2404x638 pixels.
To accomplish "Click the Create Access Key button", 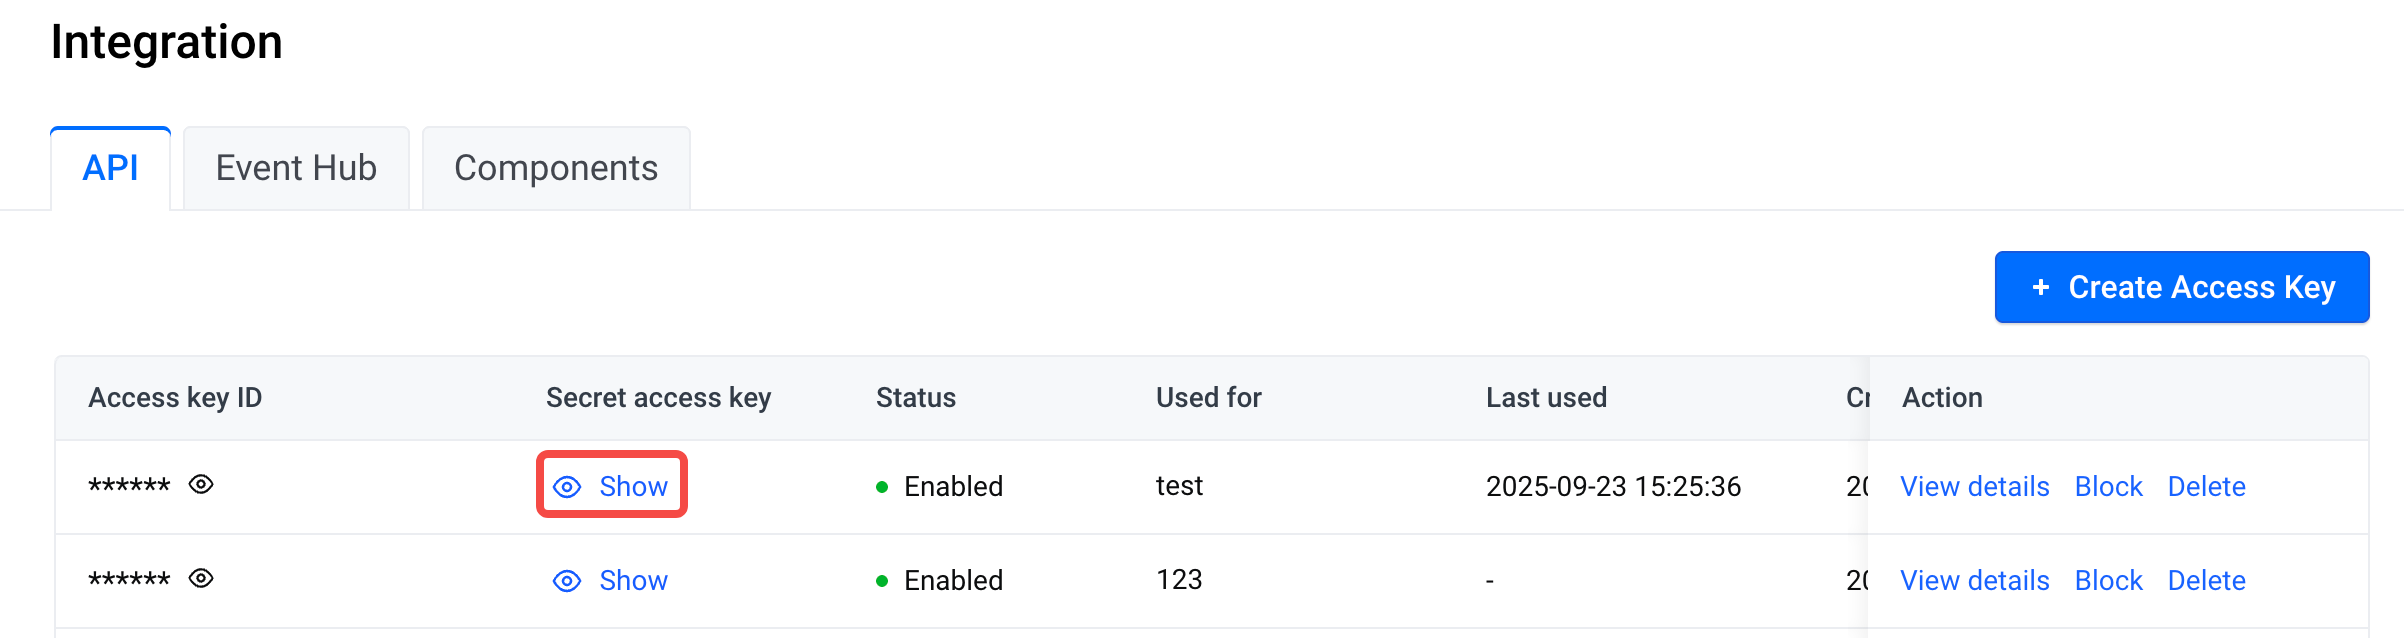I will [x=2182, y=287].
